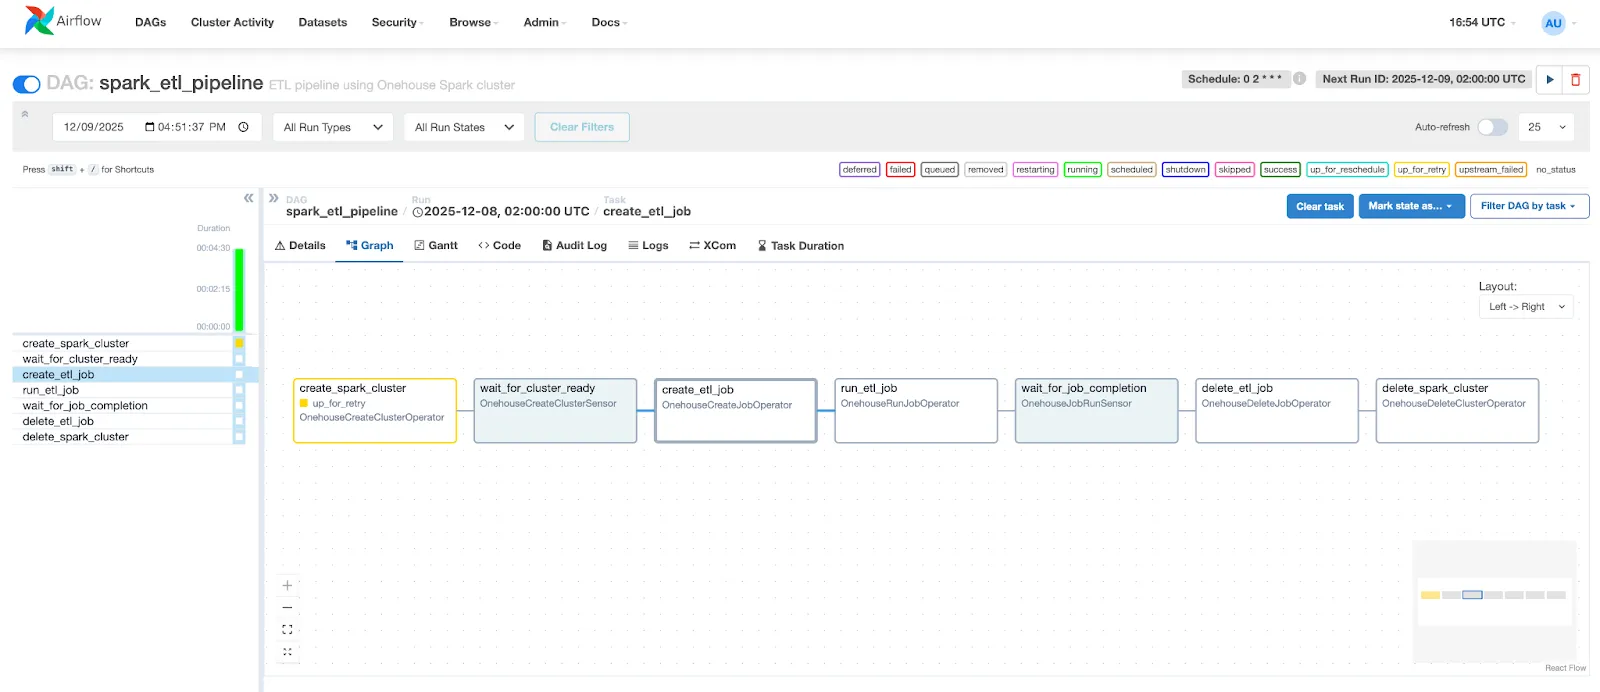The width and height of the screenshot is (1600, 692).
Task: Click the Clear task button
Action: 1320,206
